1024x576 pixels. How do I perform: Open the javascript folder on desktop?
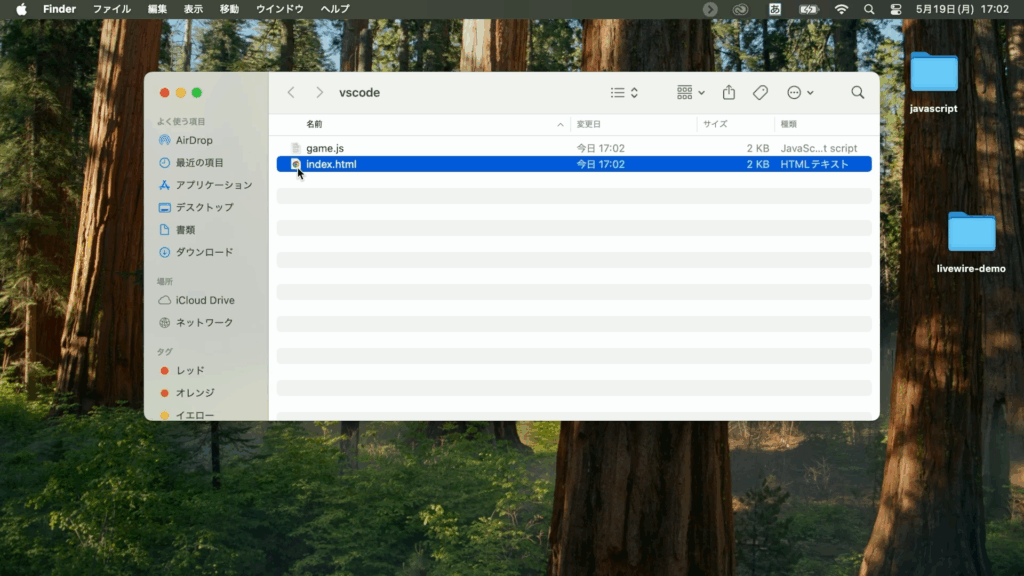933,74
